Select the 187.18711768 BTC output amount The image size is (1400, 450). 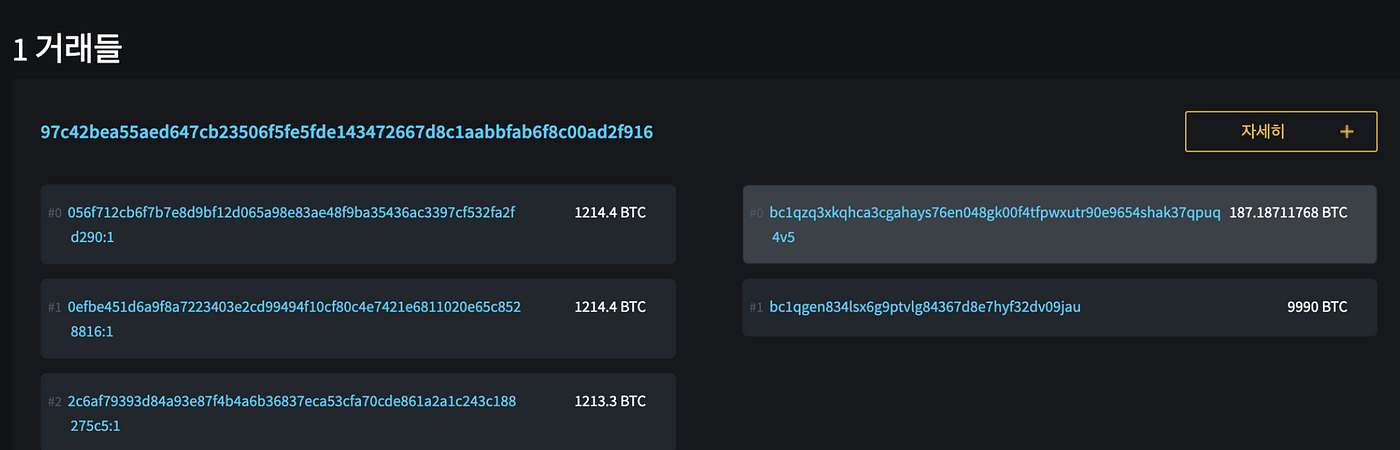(1288, 213)
